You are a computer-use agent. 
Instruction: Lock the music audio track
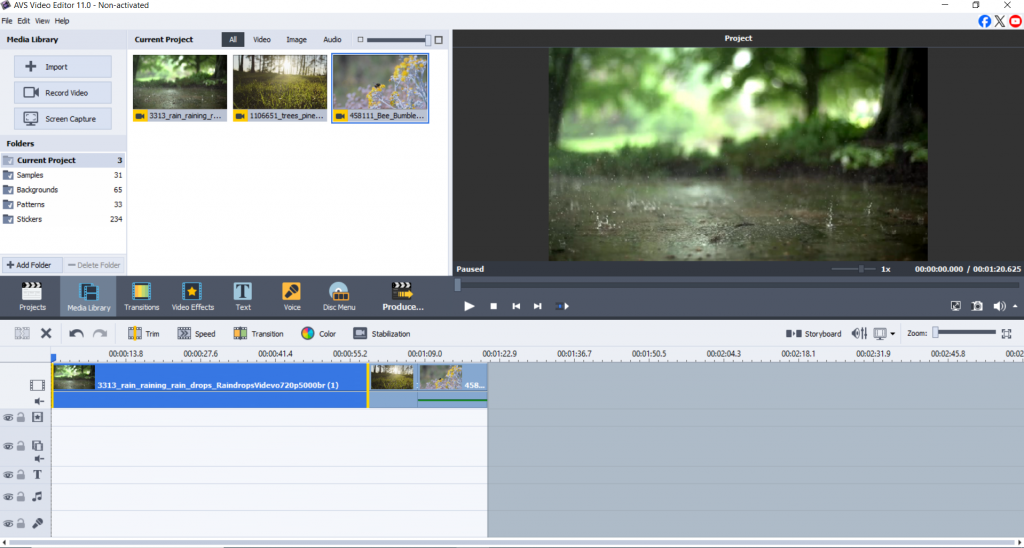[x=21, y=496]
